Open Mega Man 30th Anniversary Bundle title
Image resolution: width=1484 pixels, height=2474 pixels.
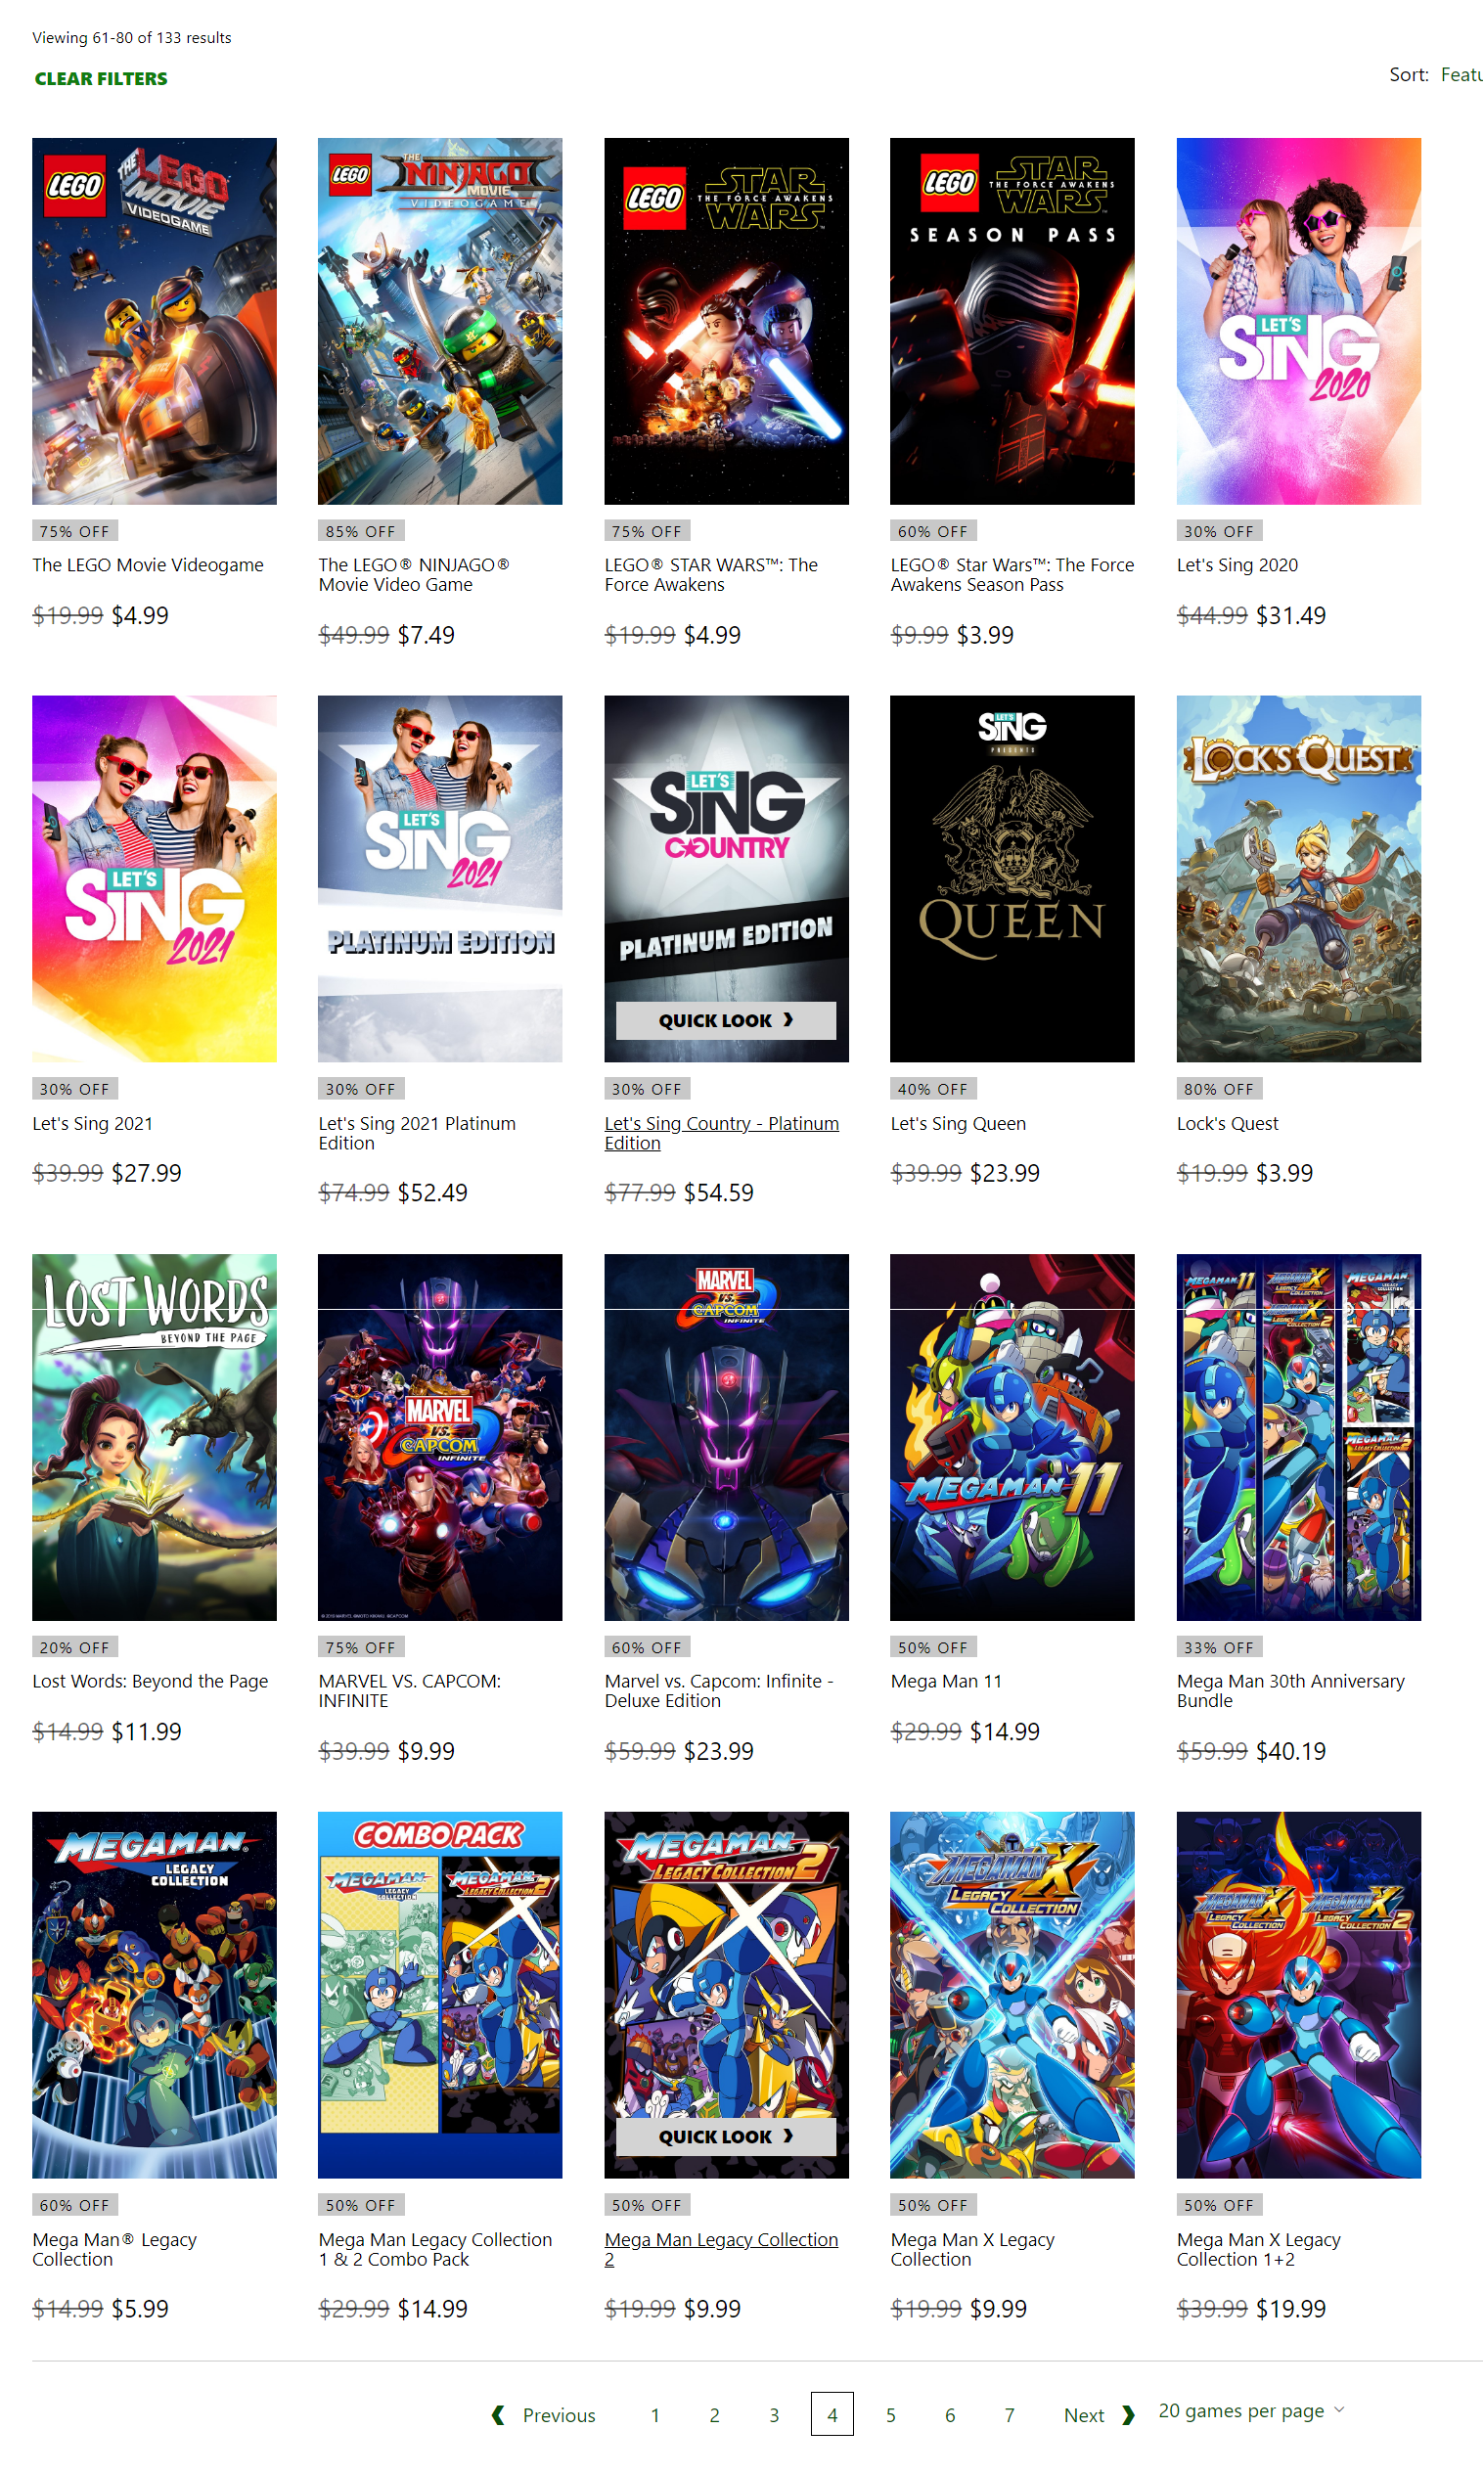coord(1290,1691)
